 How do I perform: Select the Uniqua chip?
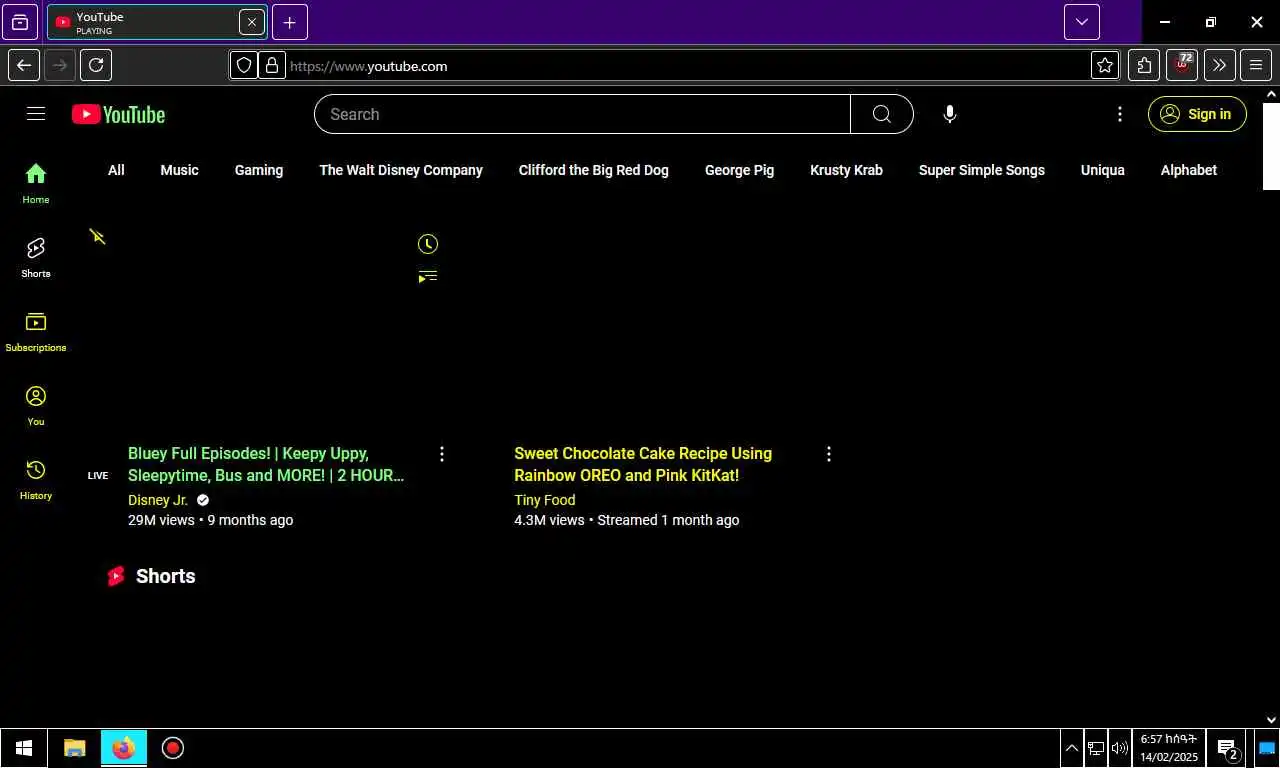[x=1103, y=170]
